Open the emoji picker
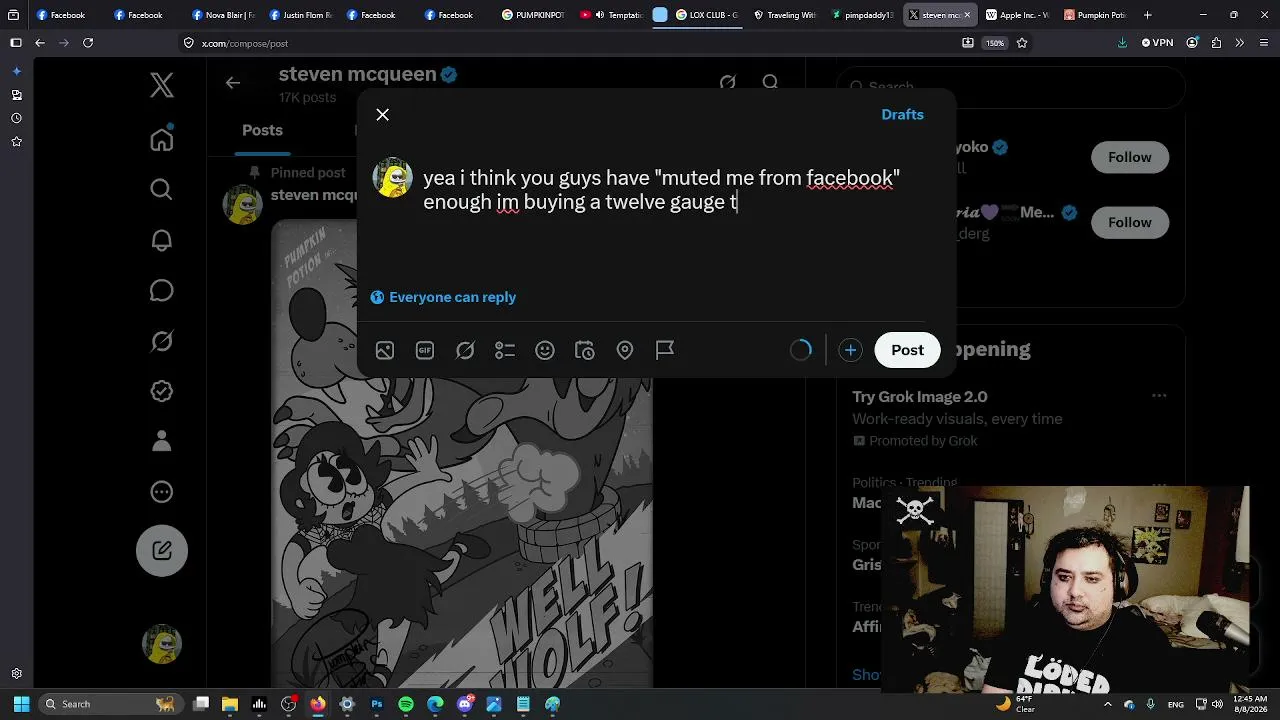 click(545, 350)
